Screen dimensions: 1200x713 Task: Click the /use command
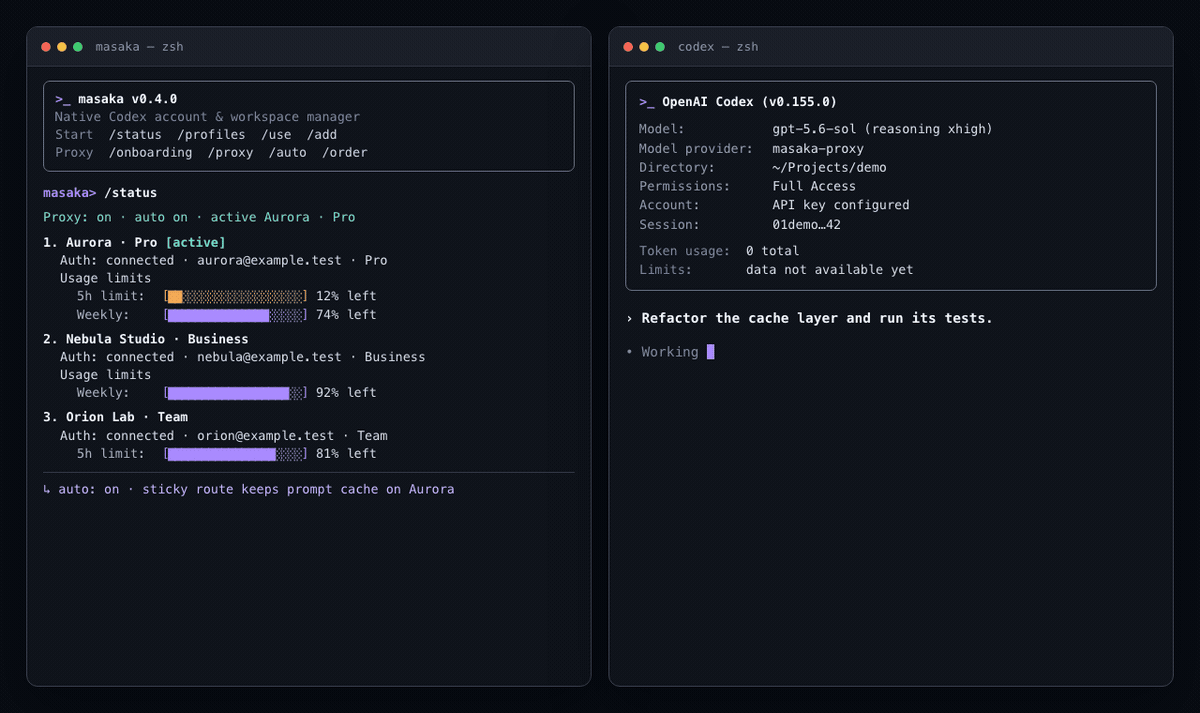276,135
